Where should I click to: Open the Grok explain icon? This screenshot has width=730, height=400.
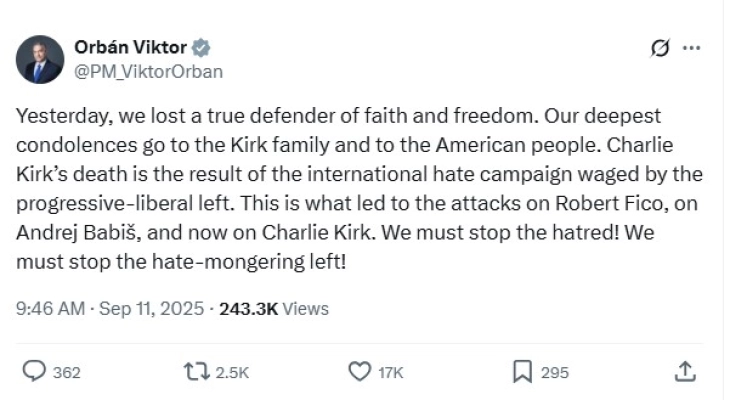[659, 48]
